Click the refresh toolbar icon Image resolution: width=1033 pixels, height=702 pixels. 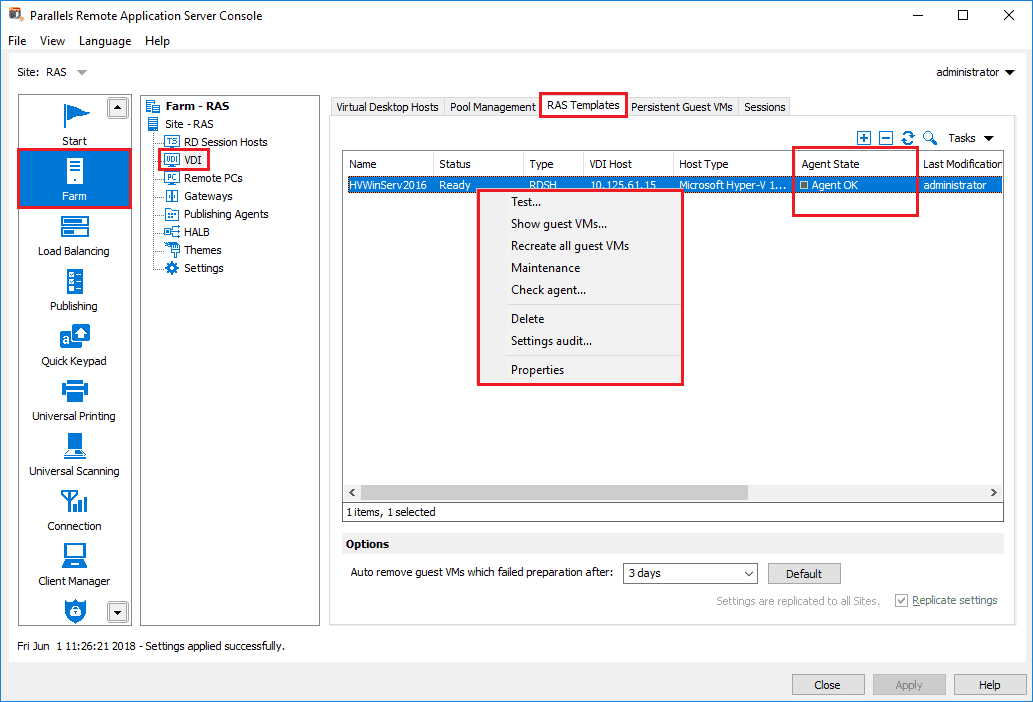(x=908, y=138)
